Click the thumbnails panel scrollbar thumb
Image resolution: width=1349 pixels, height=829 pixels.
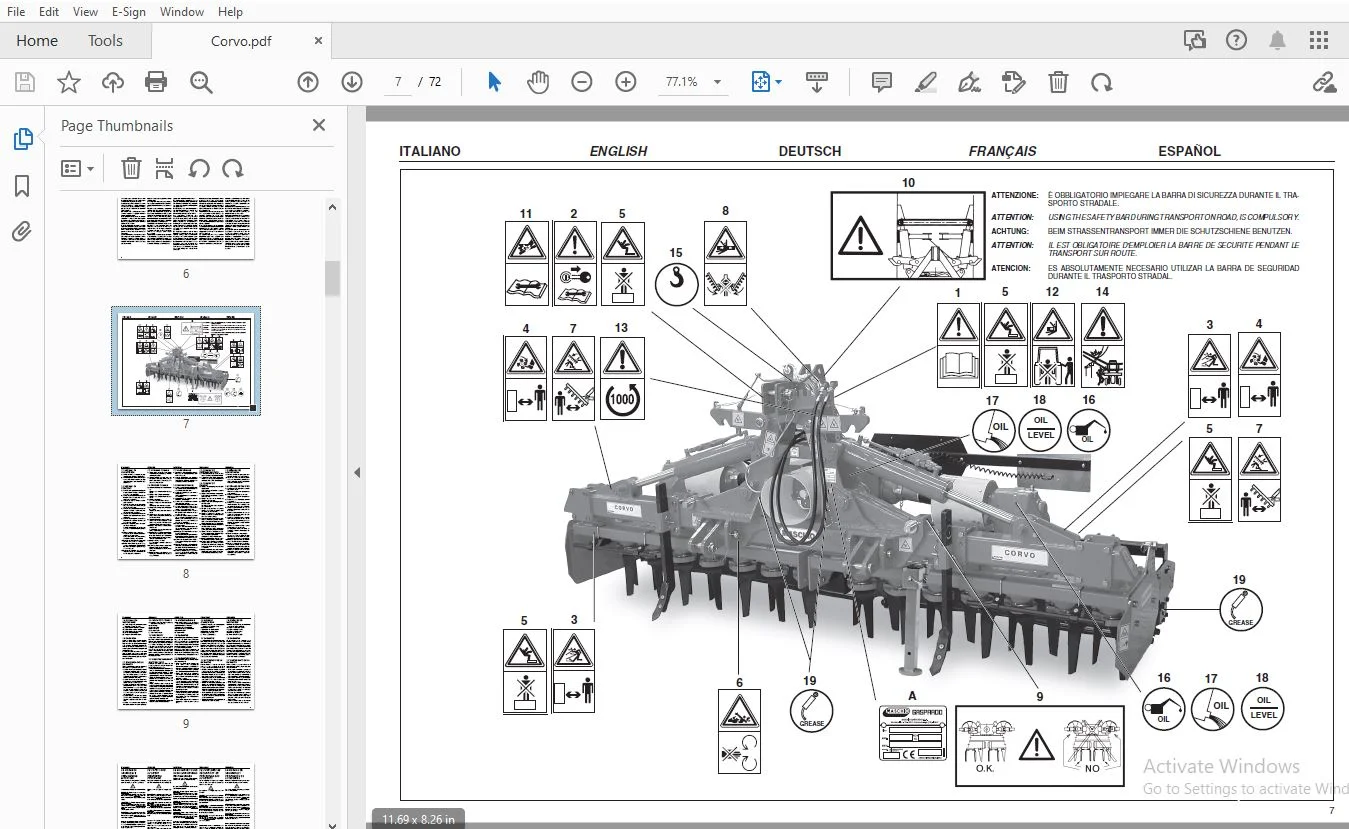click(x=332, y=278)
